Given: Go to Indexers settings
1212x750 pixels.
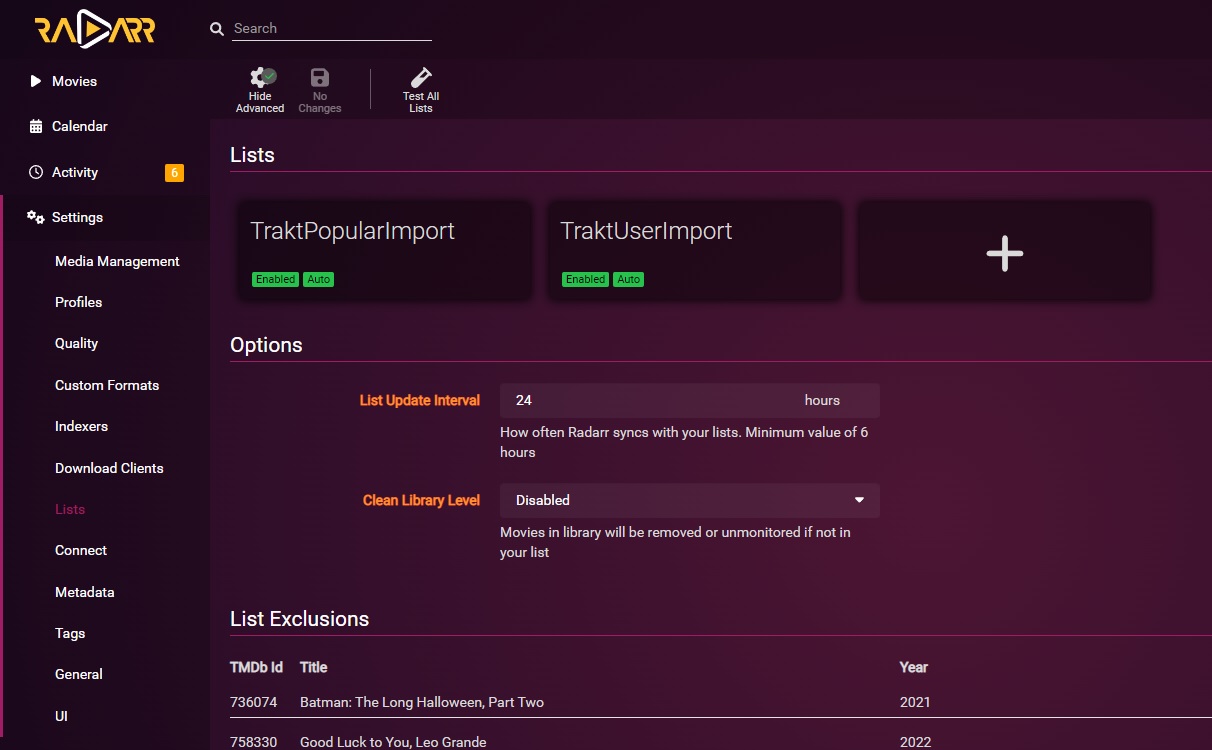Looking at the screenshot, I should click(81, 426).
